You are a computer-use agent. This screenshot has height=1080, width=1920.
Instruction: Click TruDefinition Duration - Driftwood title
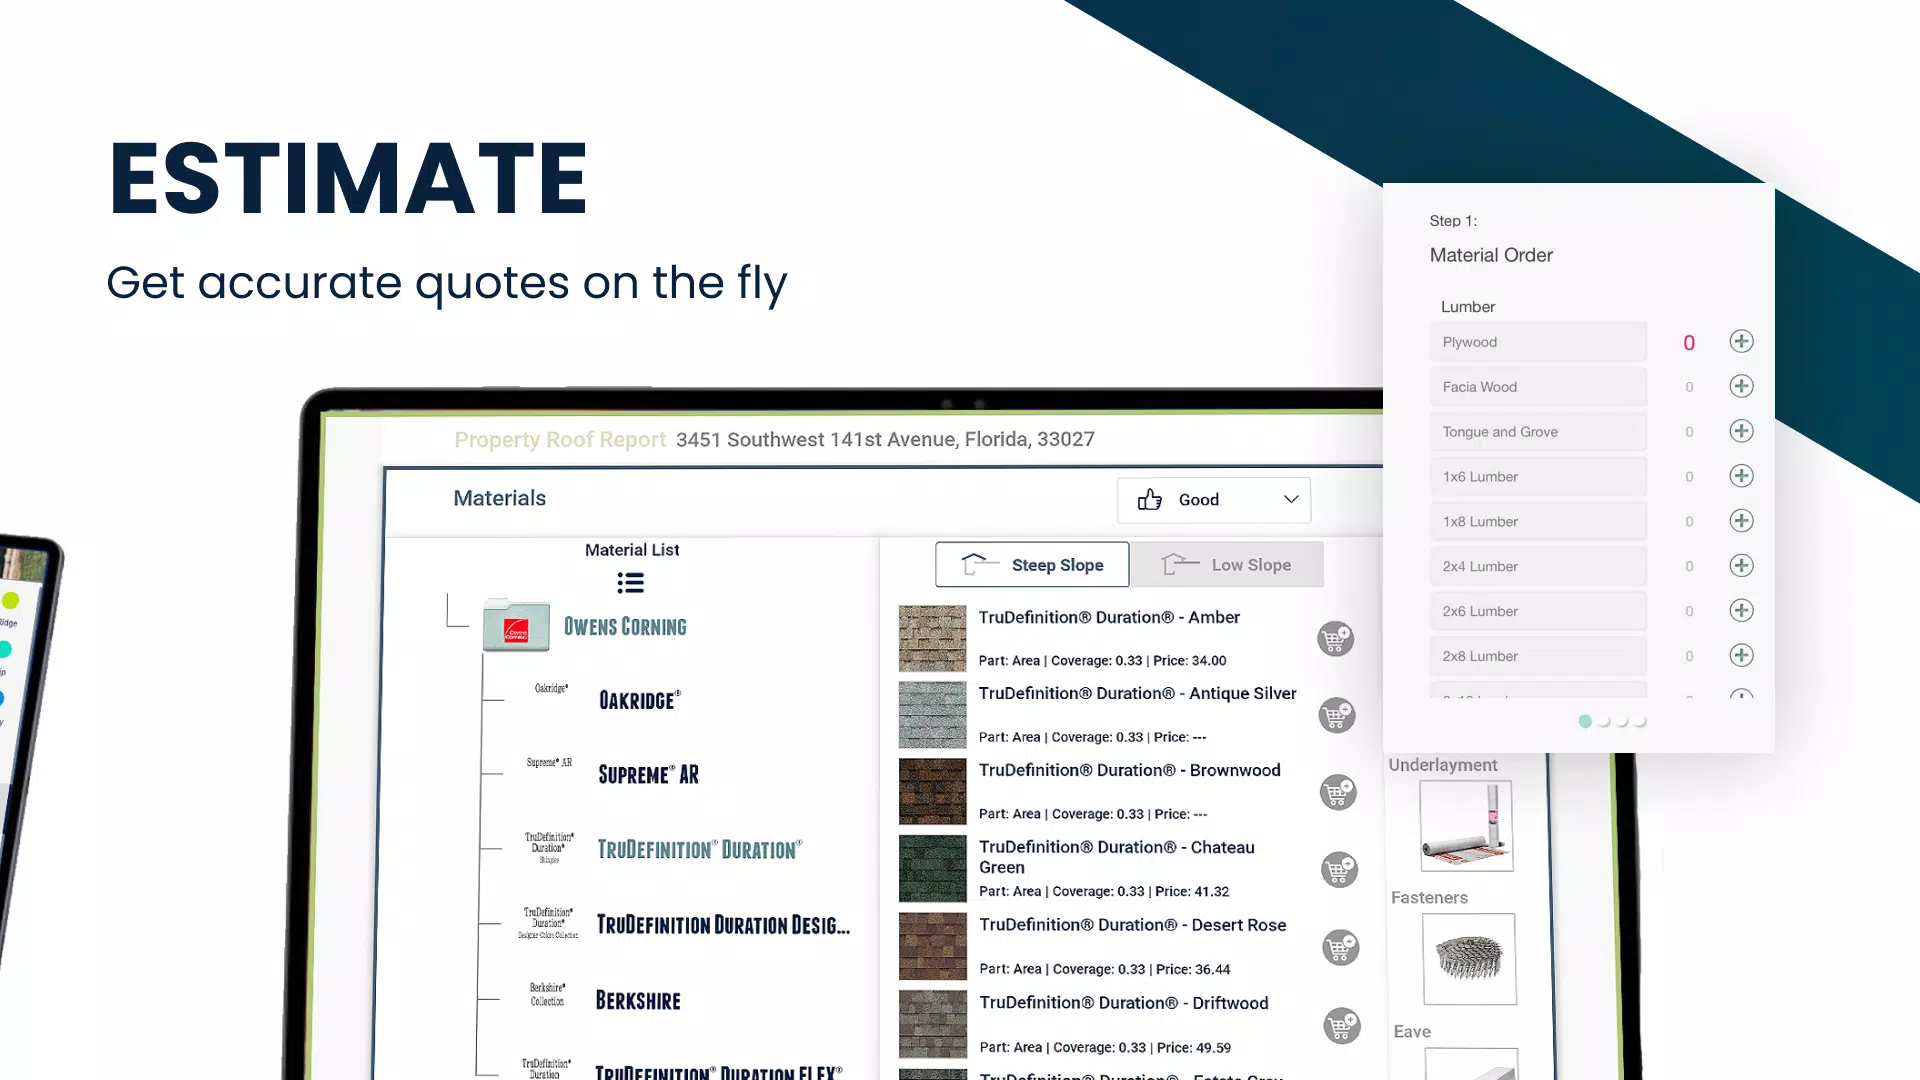click(1124, 1003)
